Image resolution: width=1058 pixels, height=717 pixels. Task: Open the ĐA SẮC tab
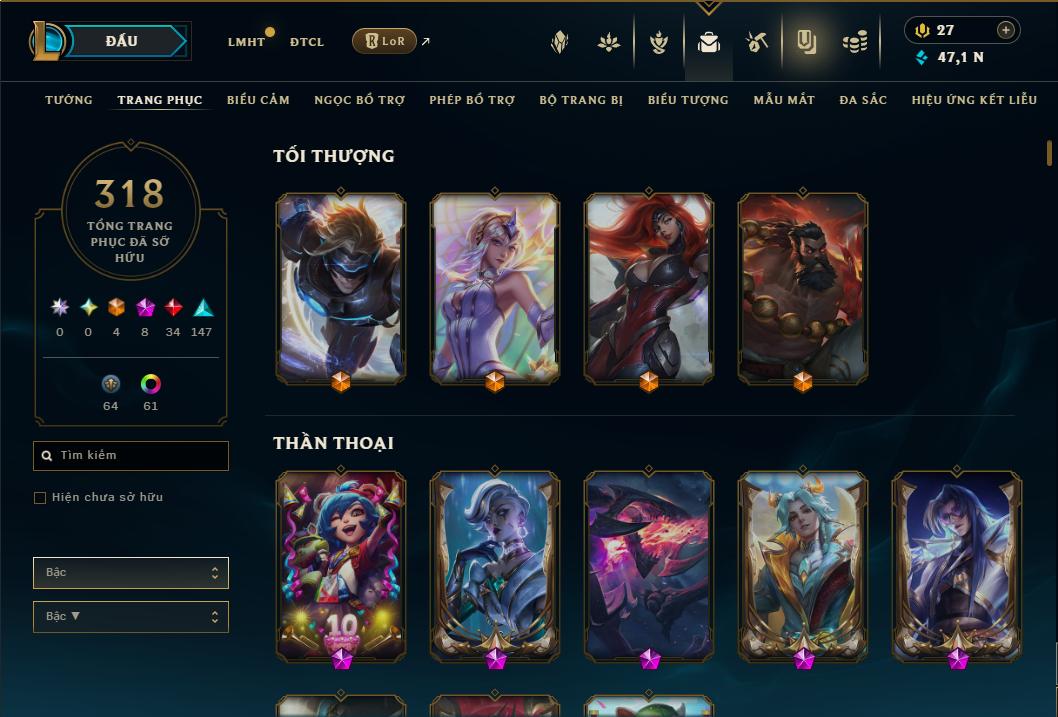coord(863,100)
